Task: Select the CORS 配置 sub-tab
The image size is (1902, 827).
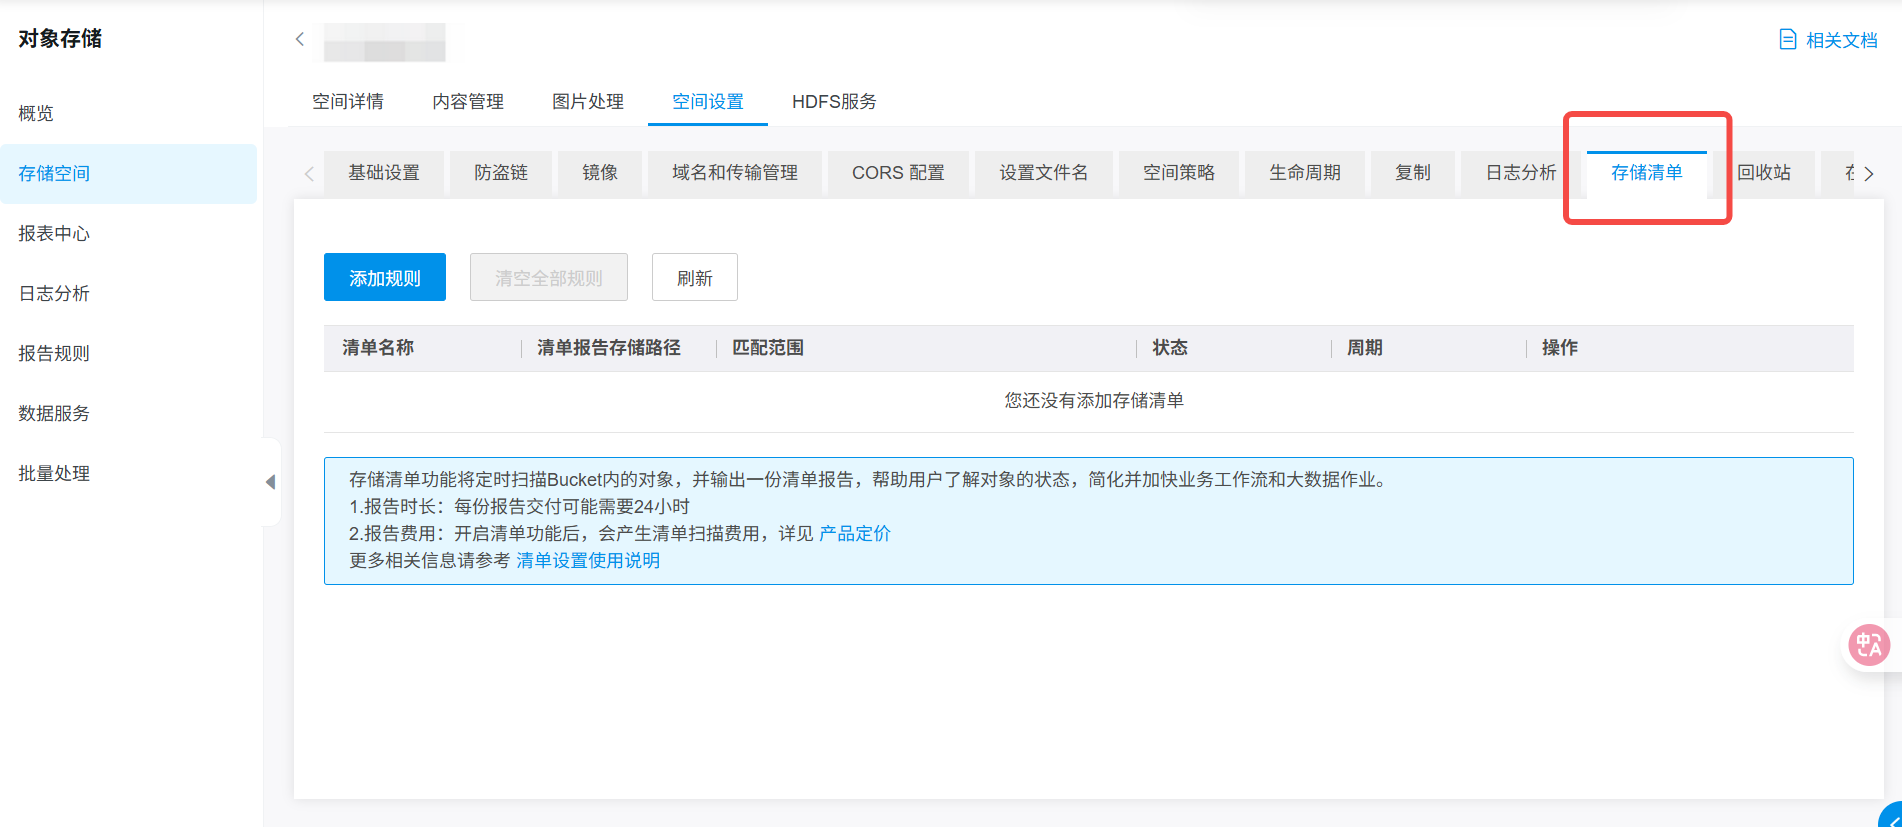Action: [897, 173]
